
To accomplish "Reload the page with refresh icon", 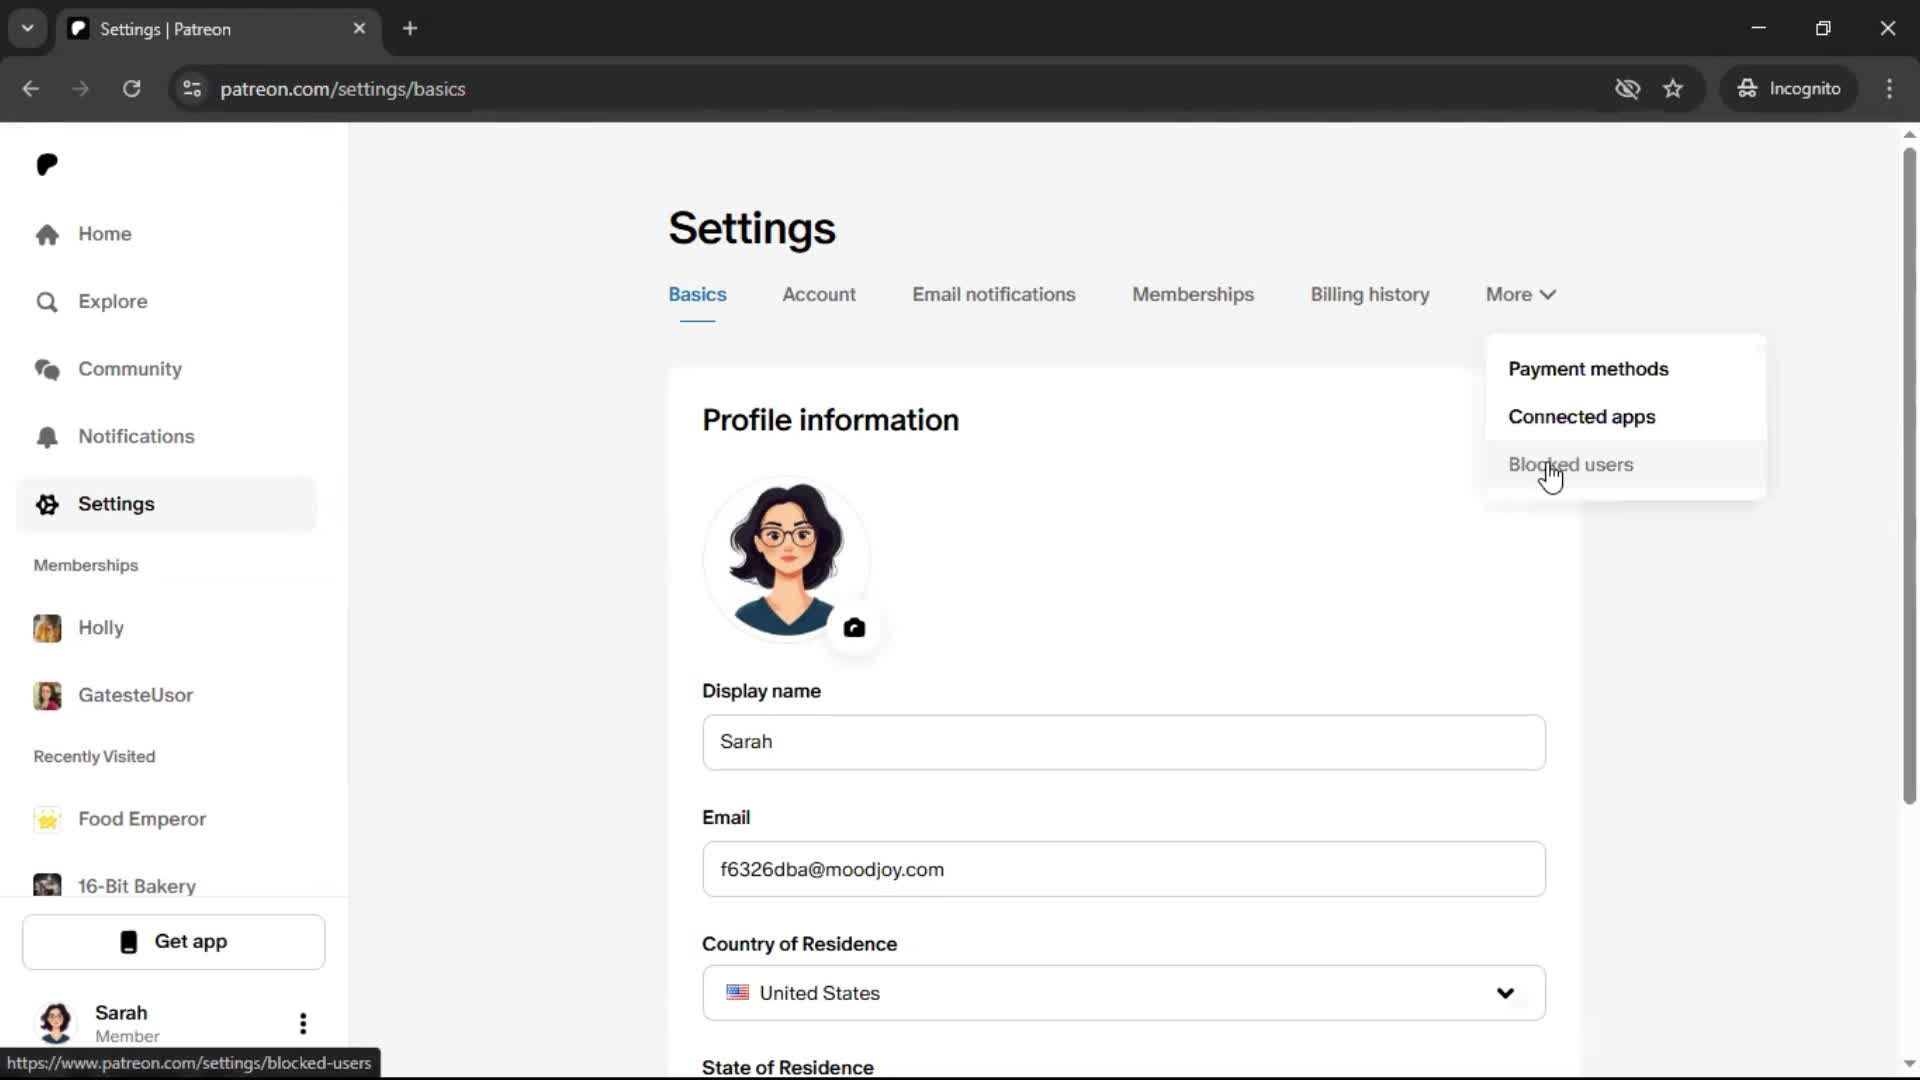I will [131, 89].
